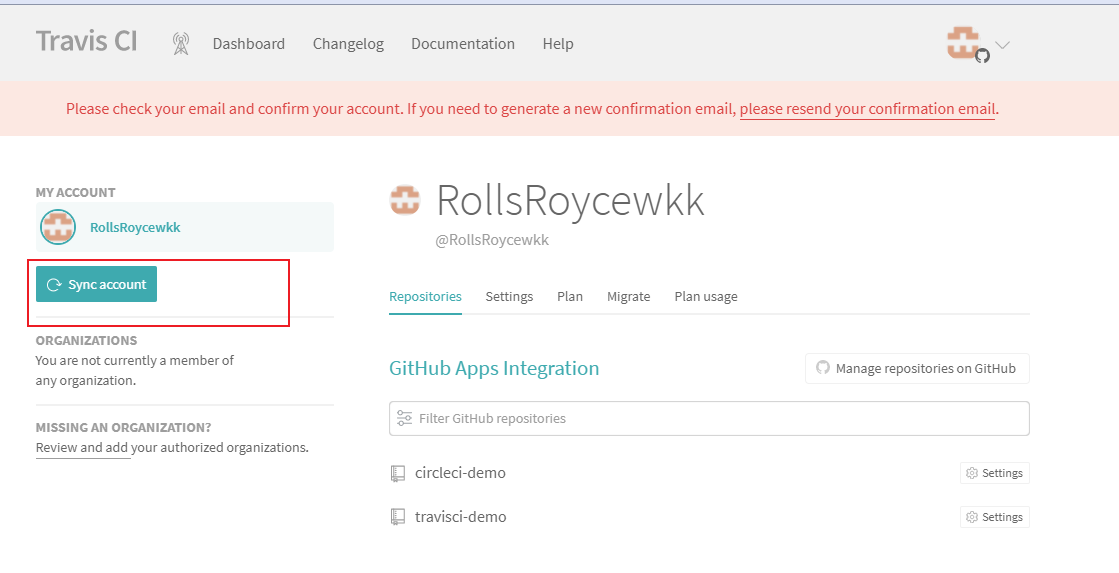Click the broadcast tower icon
The image size is (1119, 573).
click(181, 44)
